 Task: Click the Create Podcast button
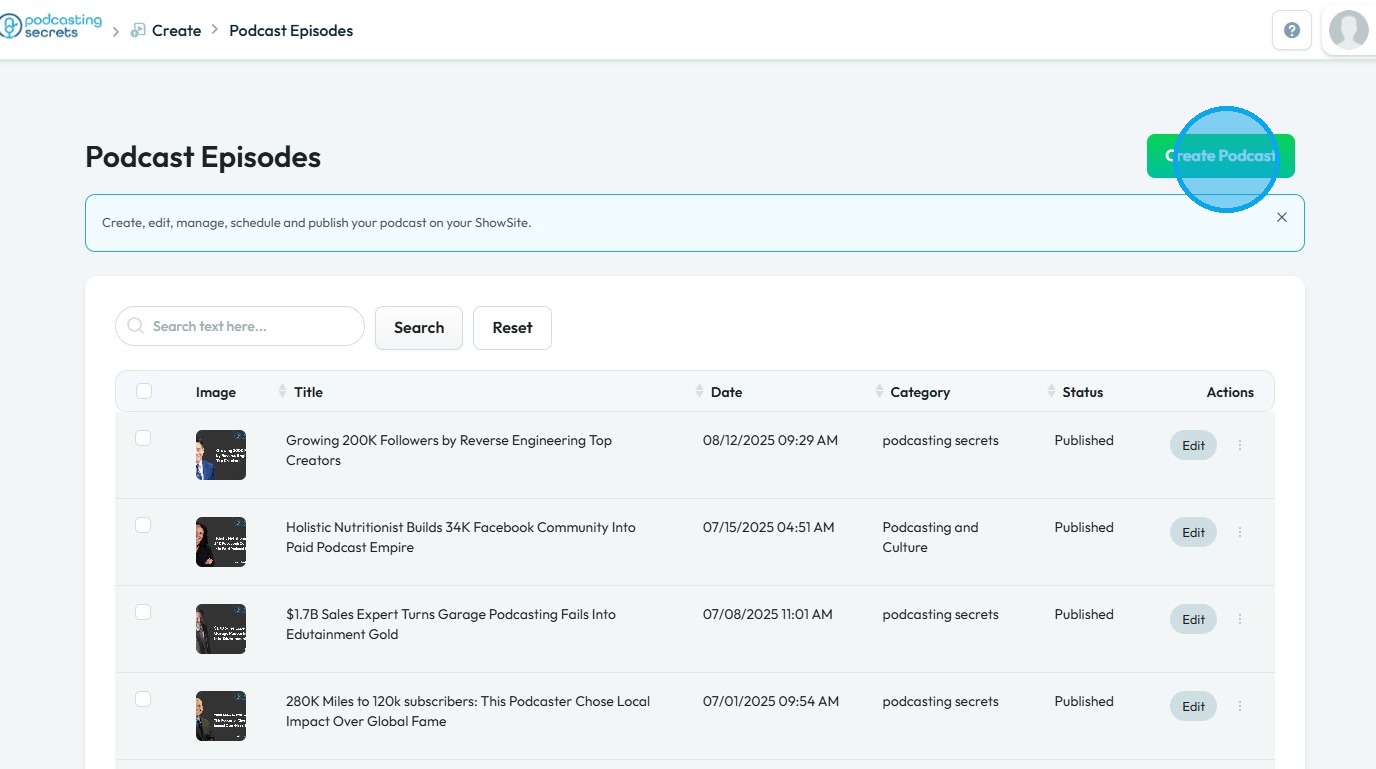pos(1220,156)
